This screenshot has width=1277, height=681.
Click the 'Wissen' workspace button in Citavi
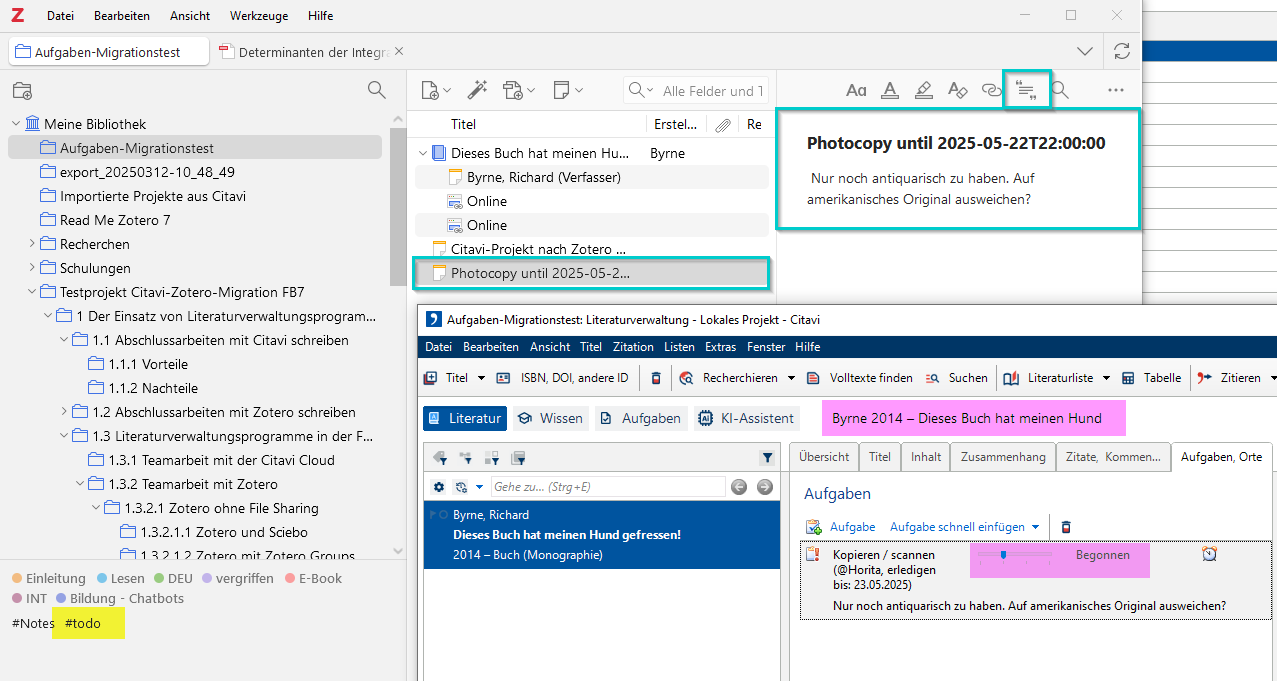click(550, 418)
